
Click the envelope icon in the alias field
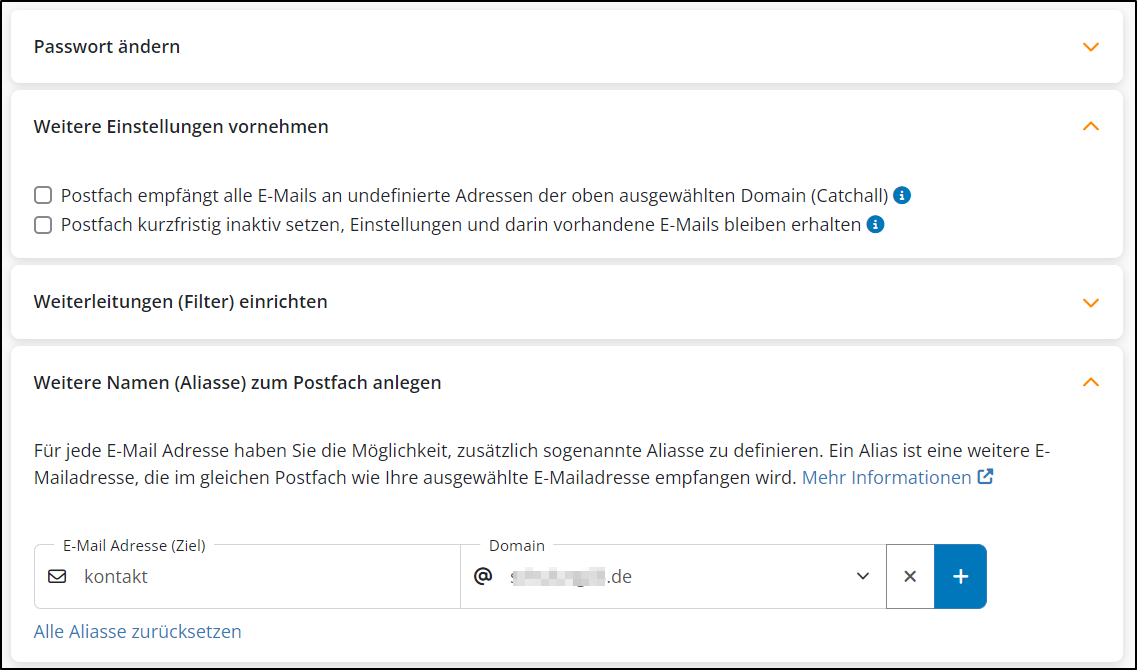(58, 576)
